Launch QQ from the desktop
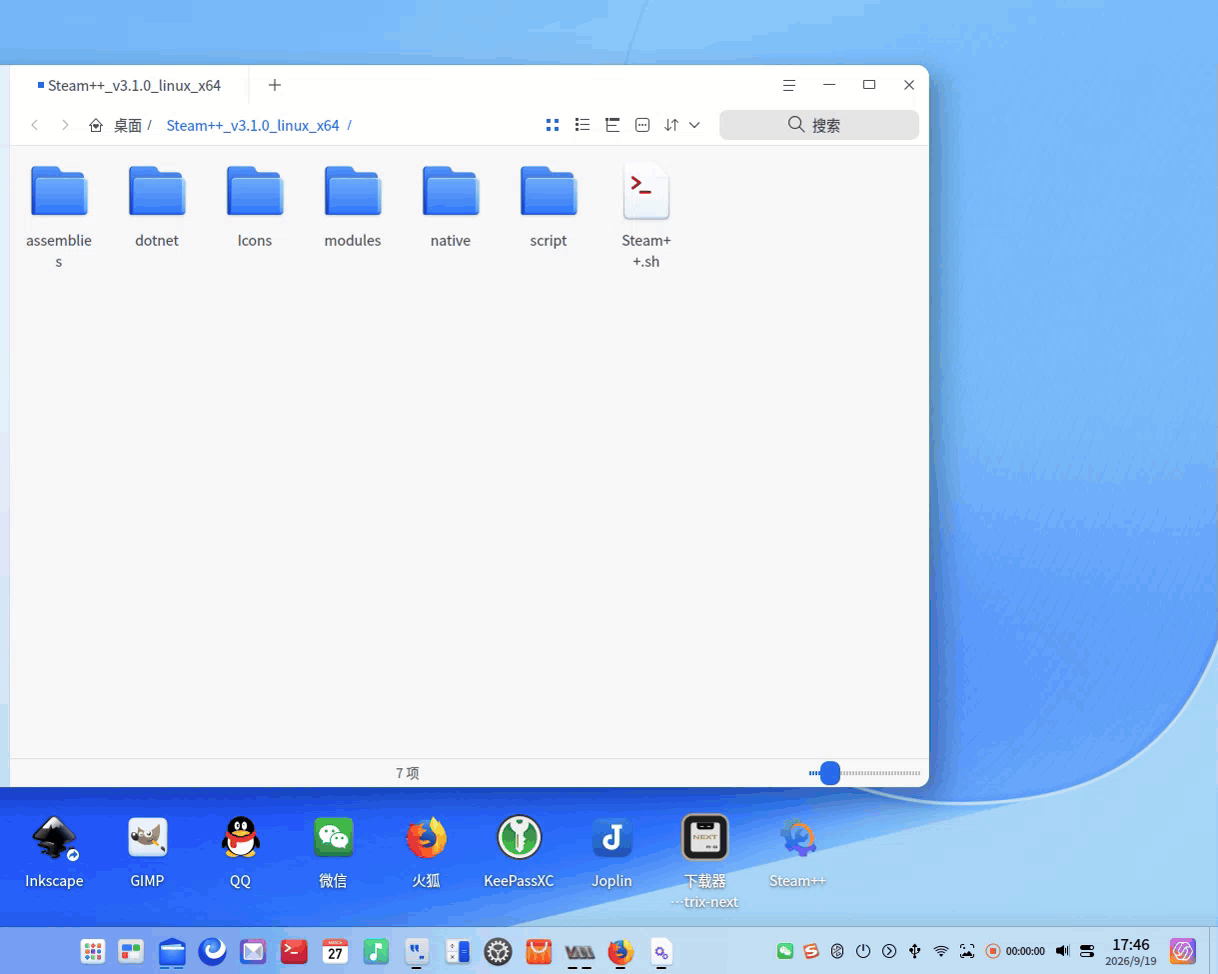This screenshot has height=974, width=1218. pos(240,852)
